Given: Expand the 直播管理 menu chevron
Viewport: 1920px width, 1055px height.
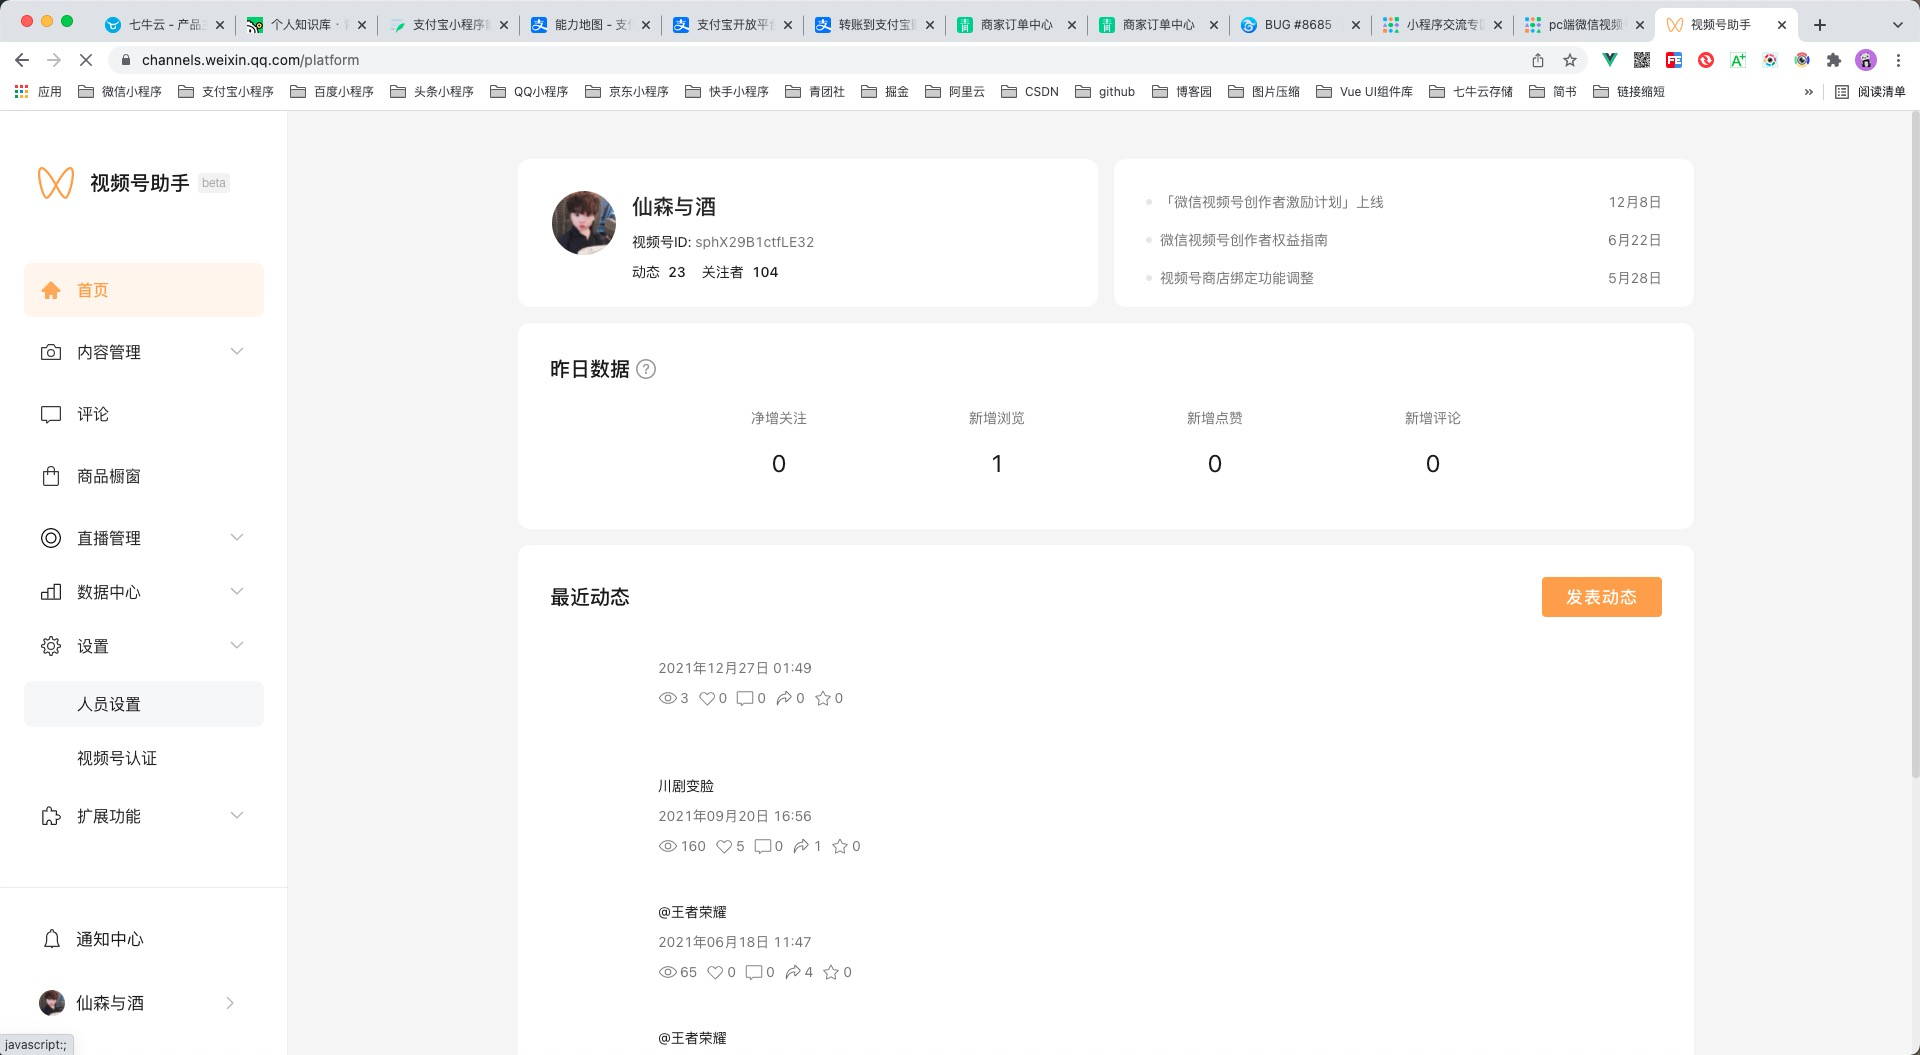Looking at the screenshot, I should click(x=237, y=537).
